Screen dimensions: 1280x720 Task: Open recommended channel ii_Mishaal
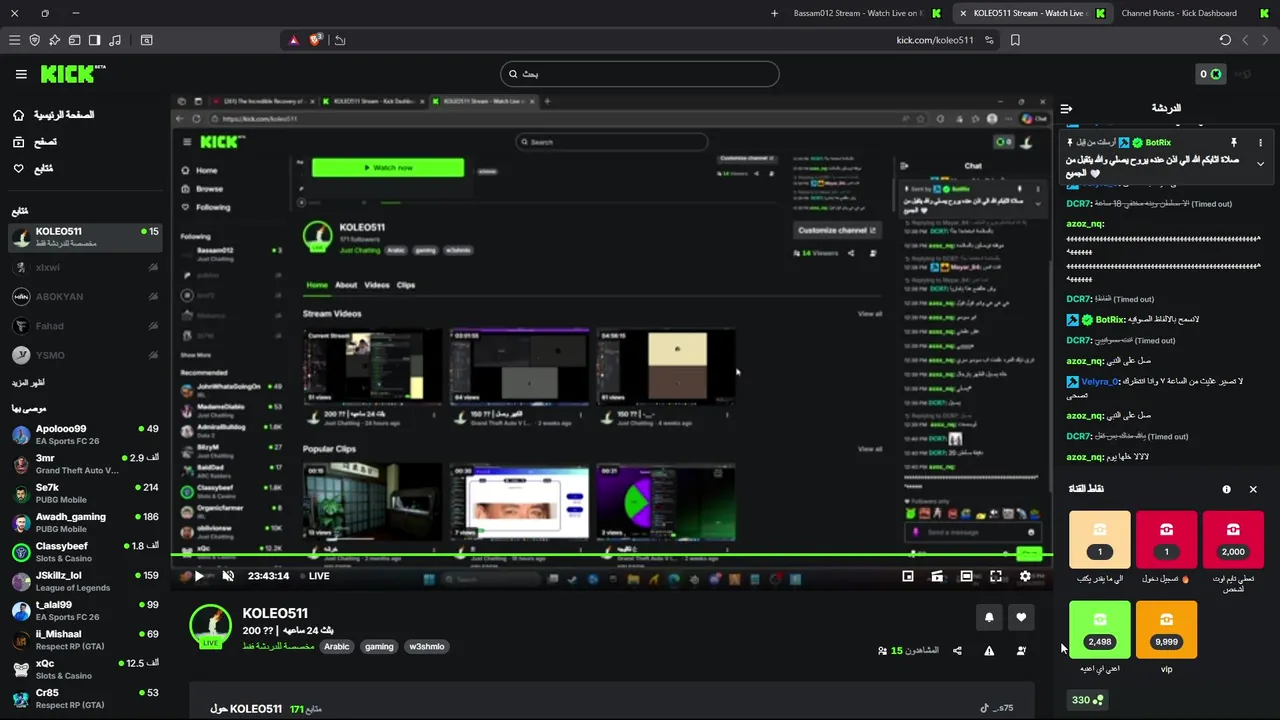pyautogui.click(x=85, y=639)
